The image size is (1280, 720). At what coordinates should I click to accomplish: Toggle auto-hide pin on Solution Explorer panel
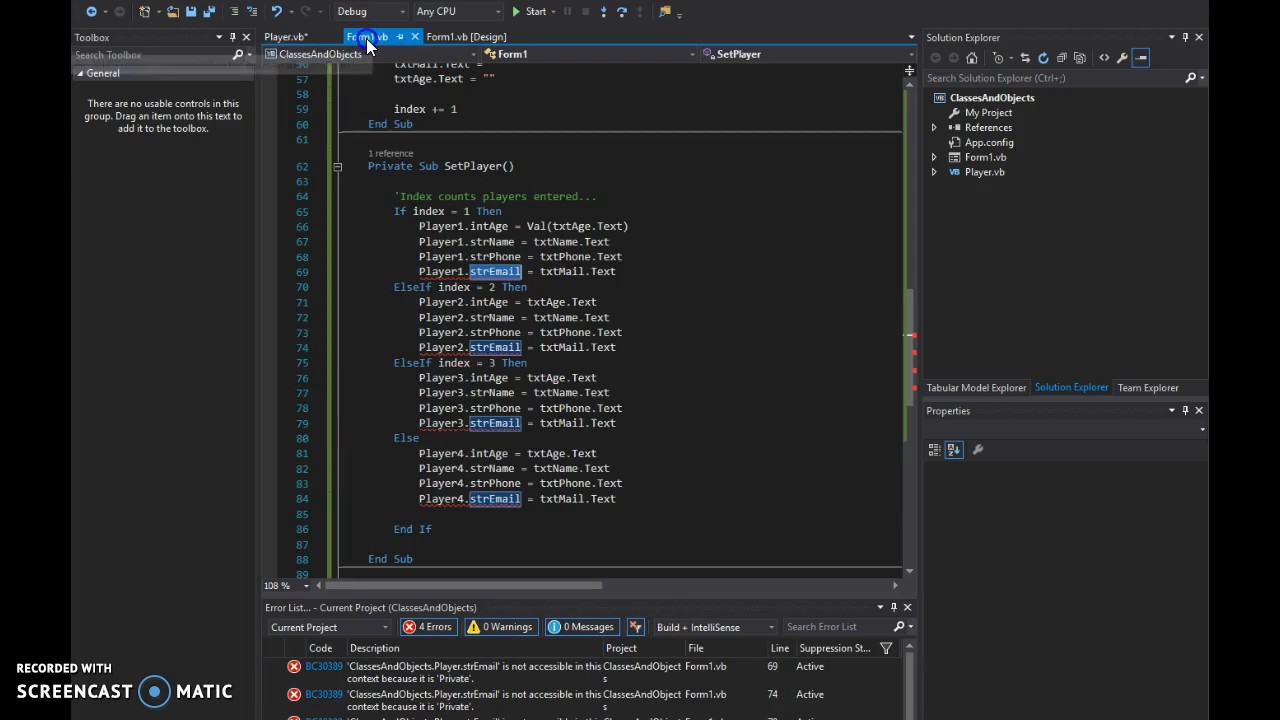click(x=1185, y=38)
